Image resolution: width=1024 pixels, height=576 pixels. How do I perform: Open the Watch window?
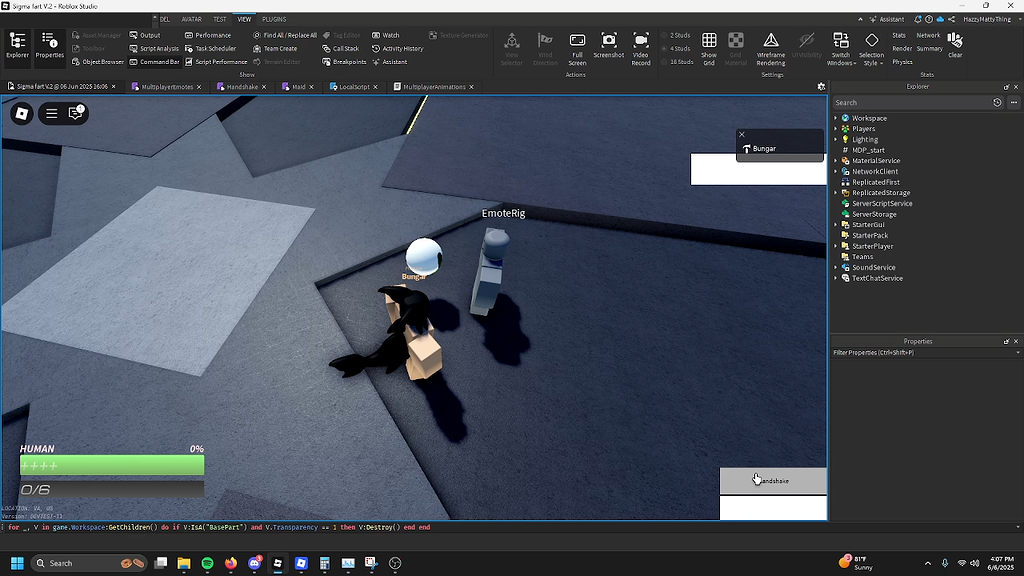coord(385,35)
